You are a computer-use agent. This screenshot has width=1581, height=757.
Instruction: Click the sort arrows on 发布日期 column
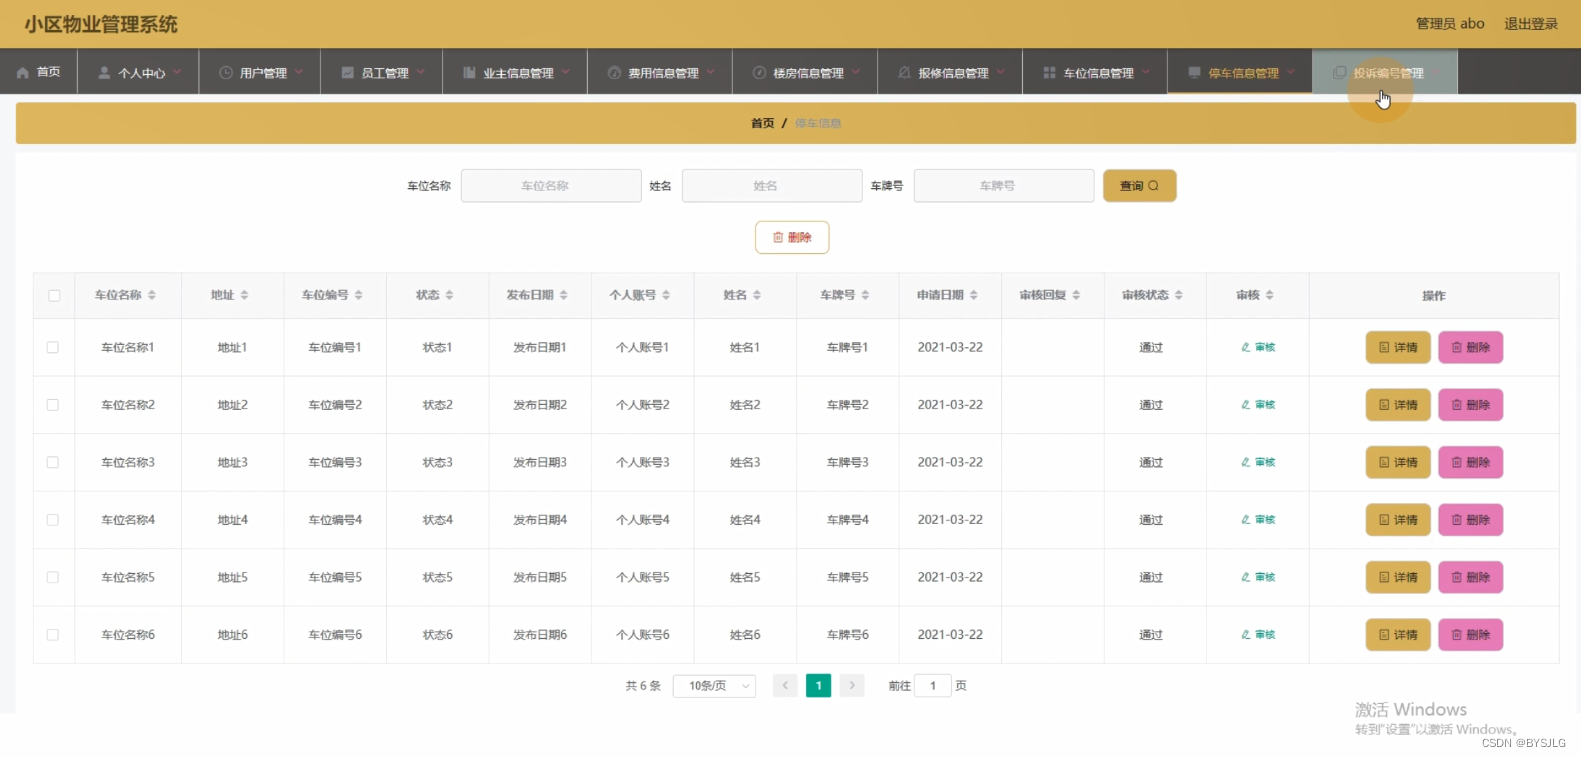564,295
